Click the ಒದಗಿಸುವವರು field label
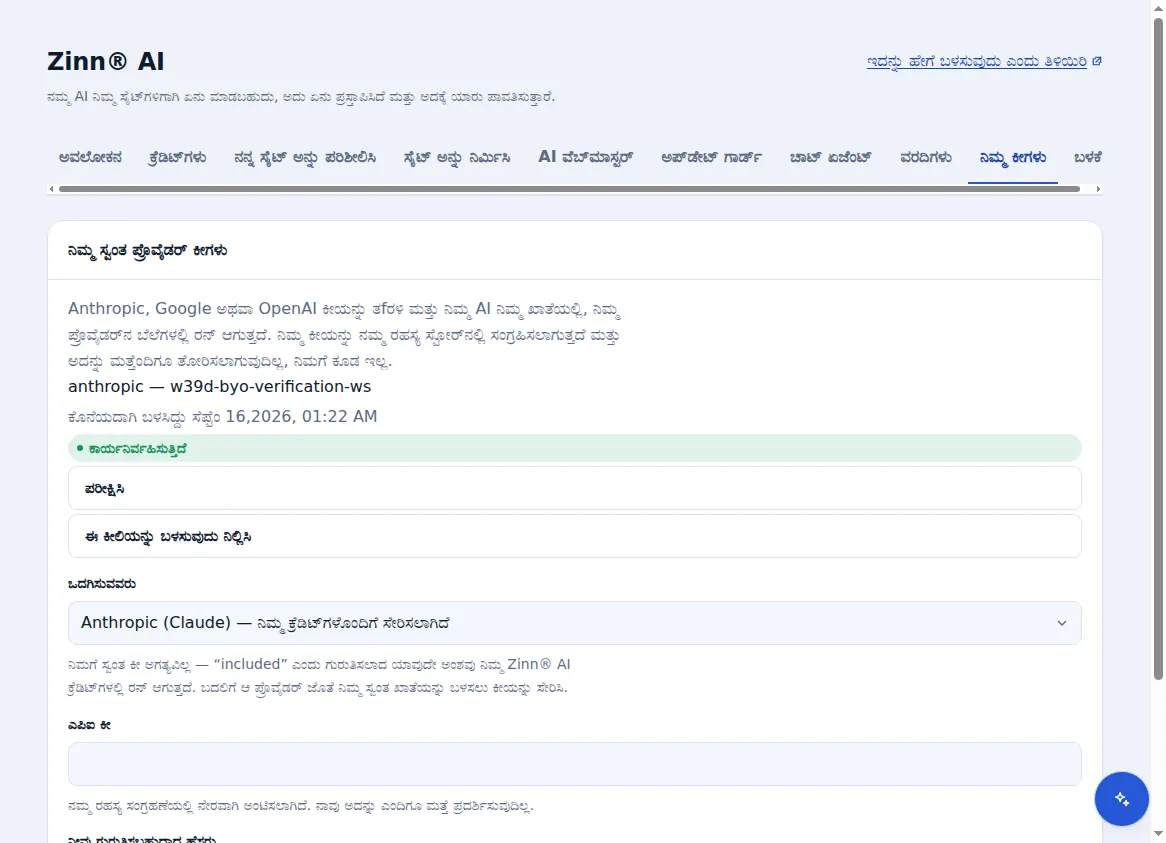The height and width of the screenshot is (843, 1166). pos(102,584)
